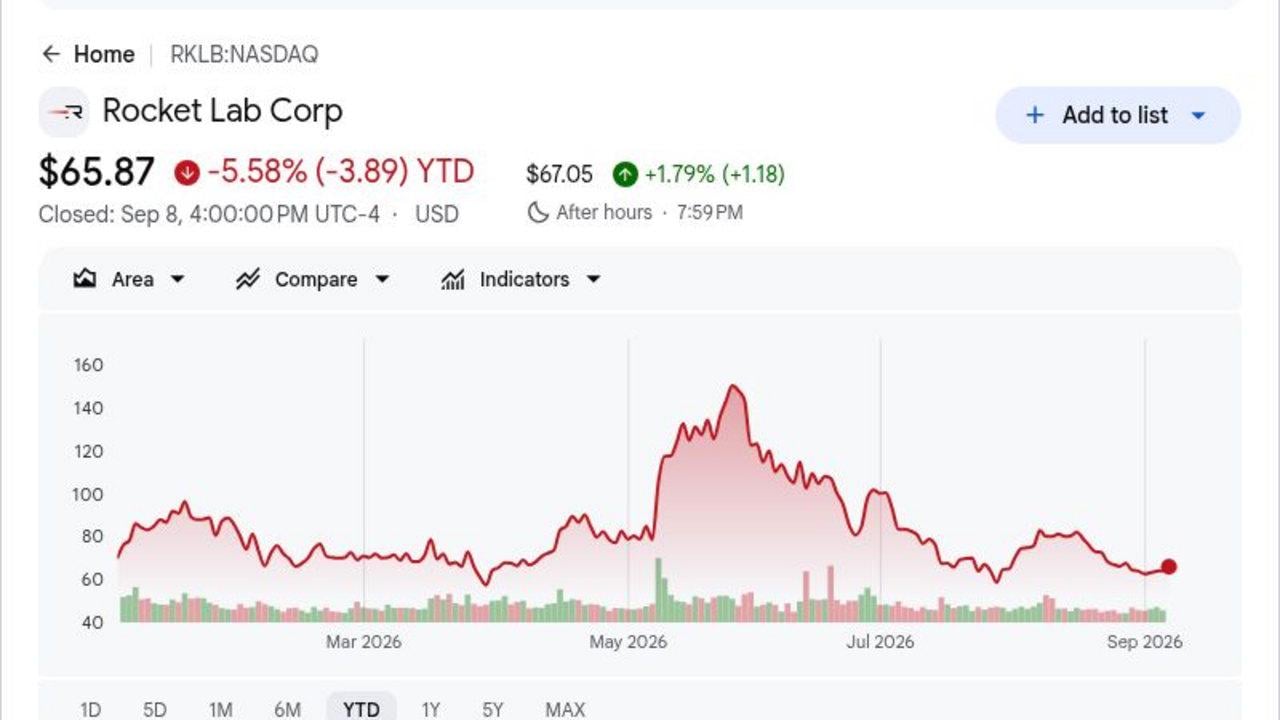The width and height of the screenshot is (1280, 720).
Task: Click the moon After hours icon
Action: (x=538, y=212)
